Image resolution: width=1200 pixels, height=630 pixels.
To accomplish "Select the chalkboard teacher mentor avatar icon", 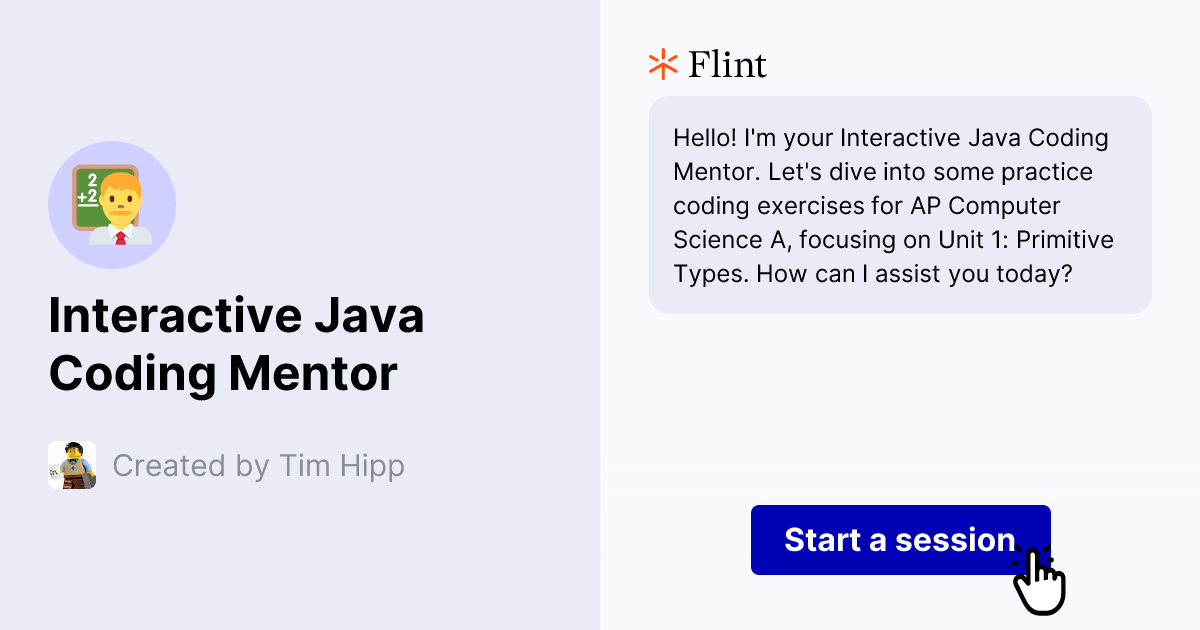I will pos(112,204).
